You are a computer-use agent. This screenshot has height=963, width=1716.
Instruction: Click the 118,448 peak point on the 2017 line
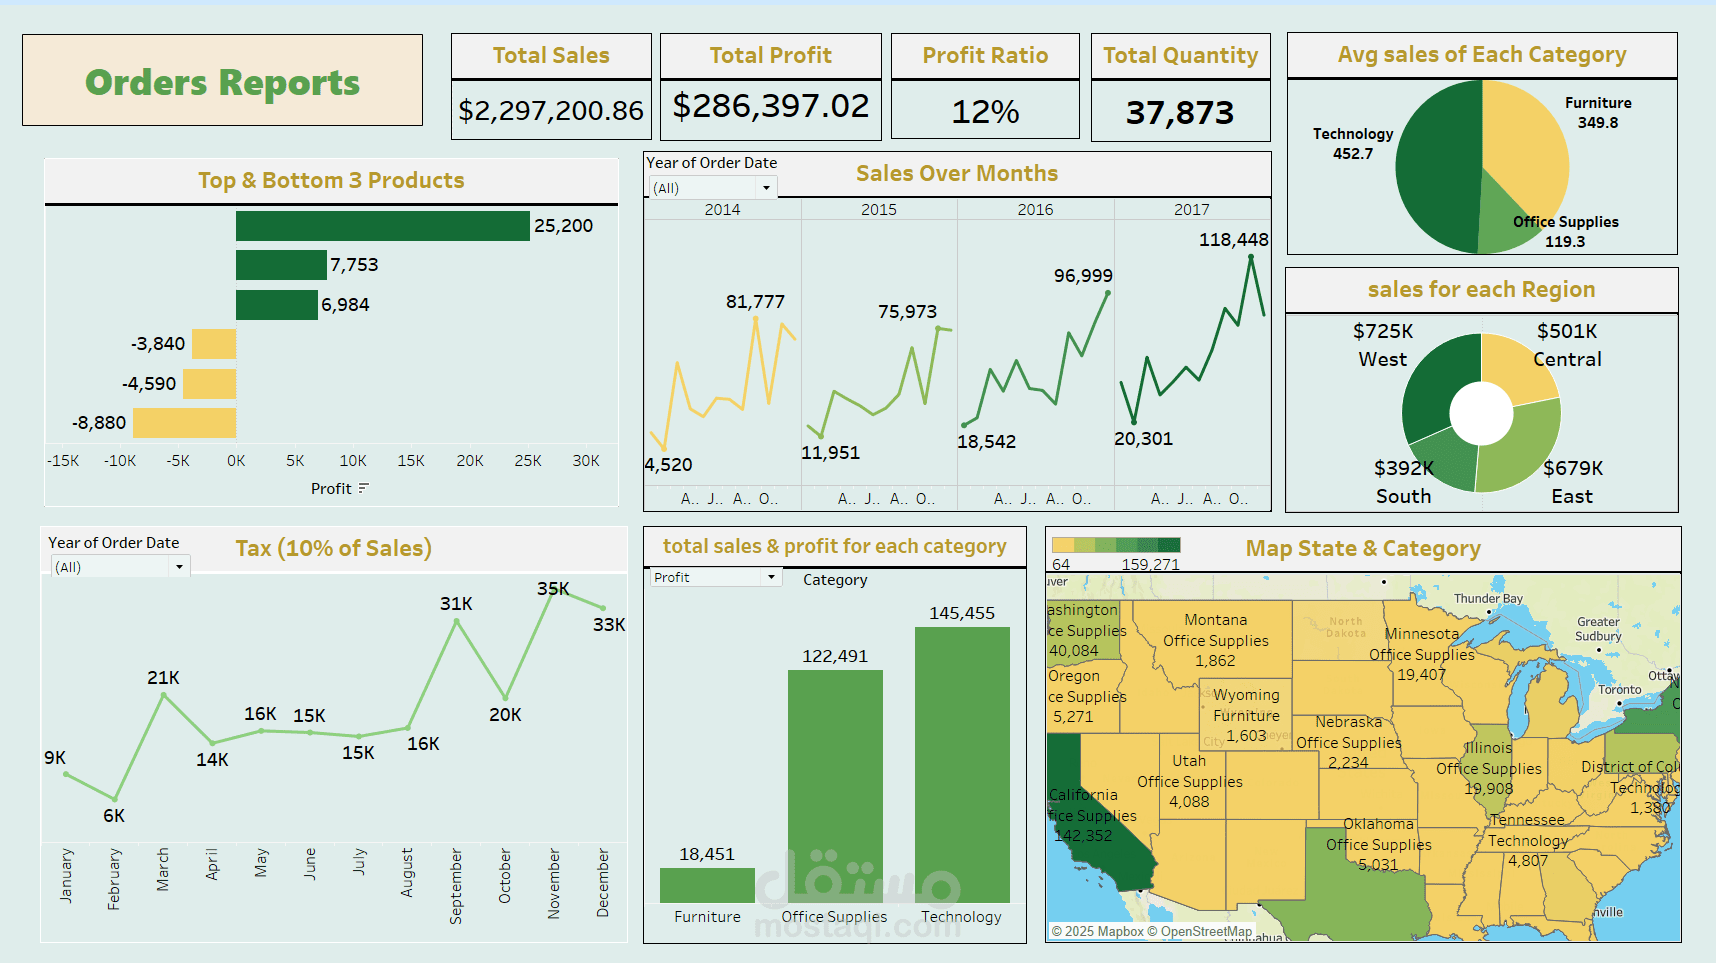coord(1251,257)
